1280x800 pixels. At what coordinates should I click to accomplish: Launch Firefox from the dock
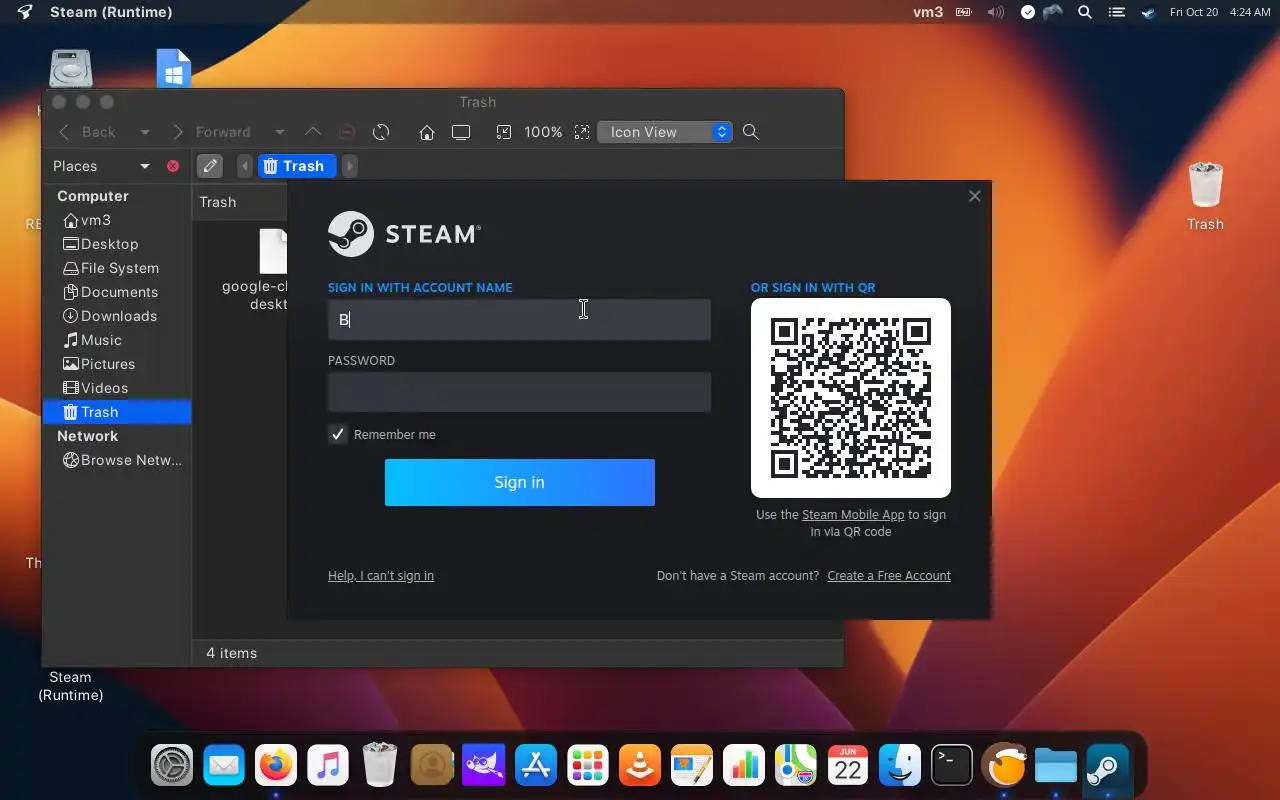[x=276, y=767]
